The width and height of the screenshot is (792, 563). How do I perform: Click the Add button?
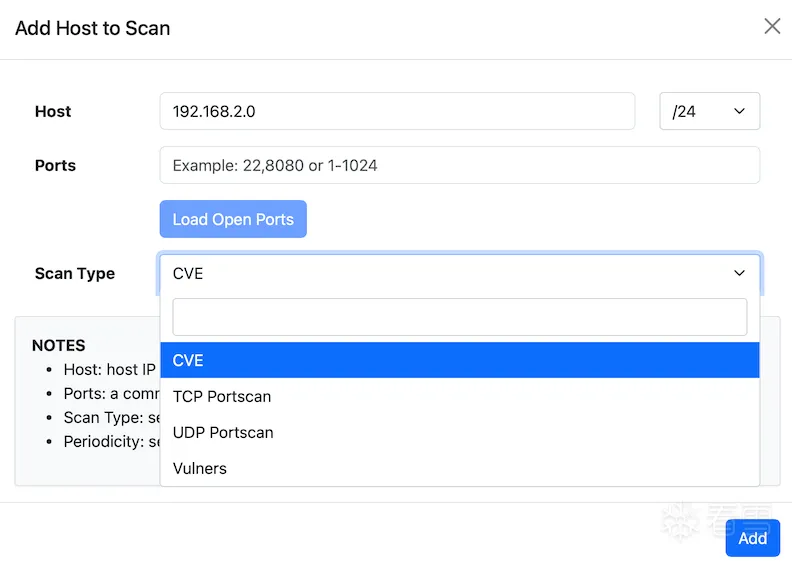tap(752, 538)
